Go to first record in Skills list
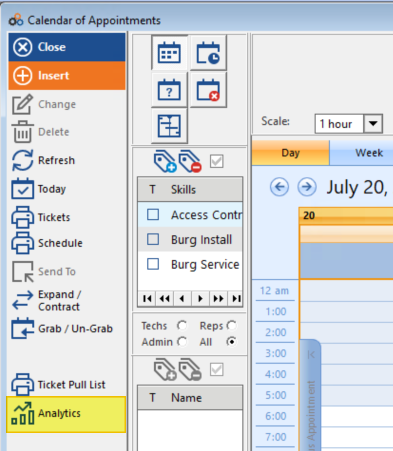 pos(147,298)
